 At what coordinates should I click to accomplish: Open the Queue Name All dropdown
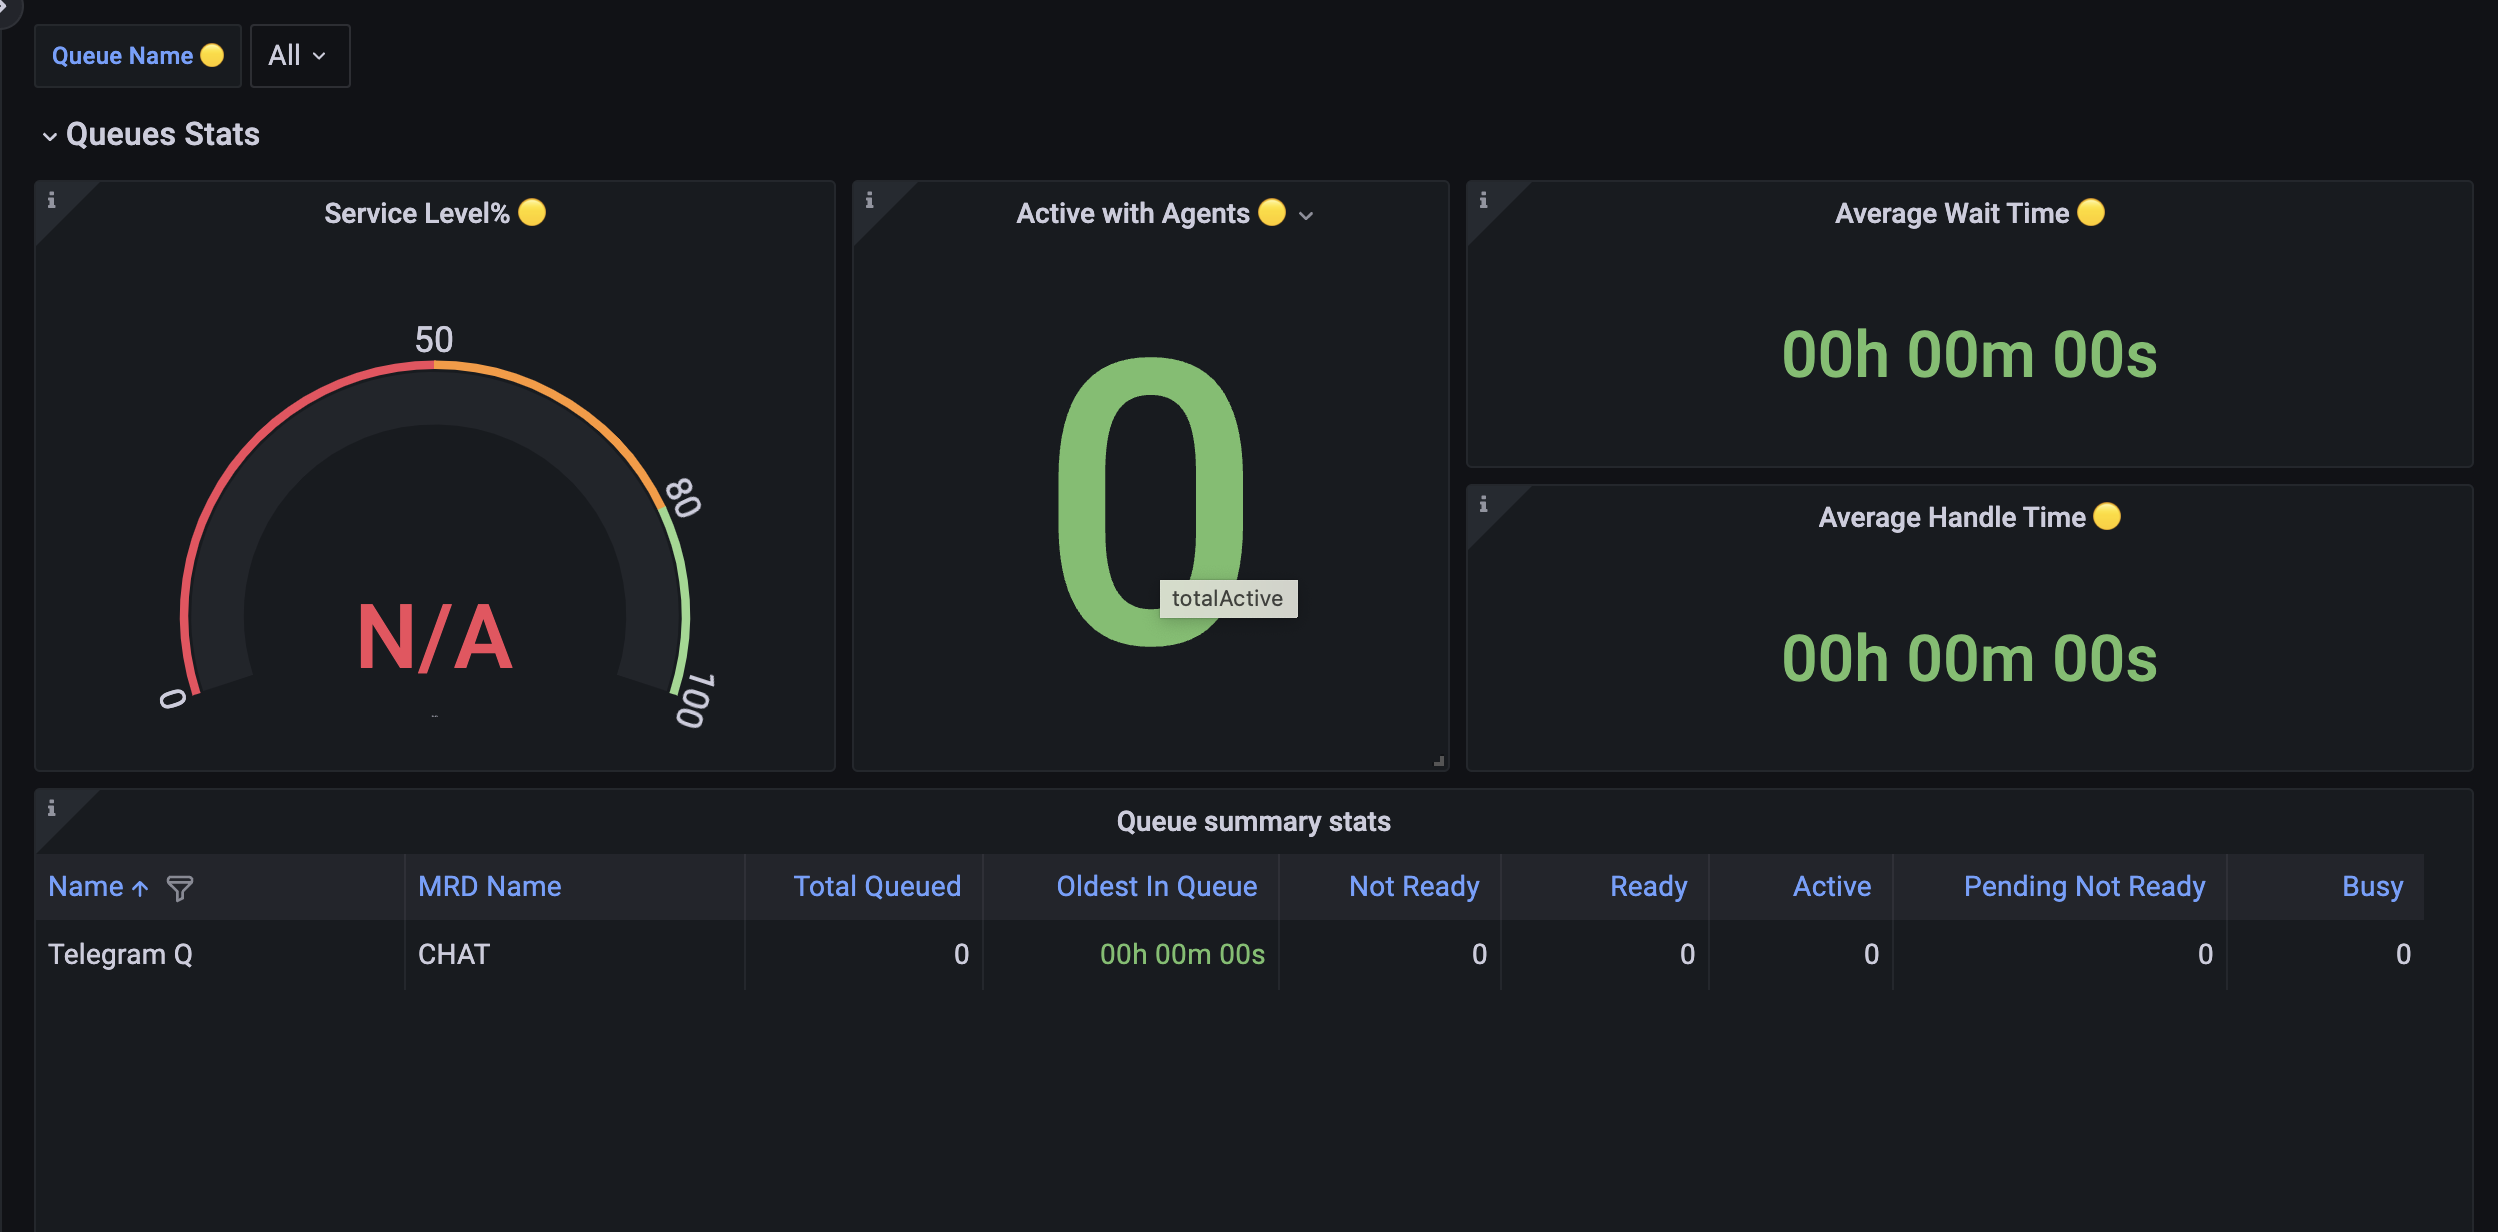[x=299, y=55]
